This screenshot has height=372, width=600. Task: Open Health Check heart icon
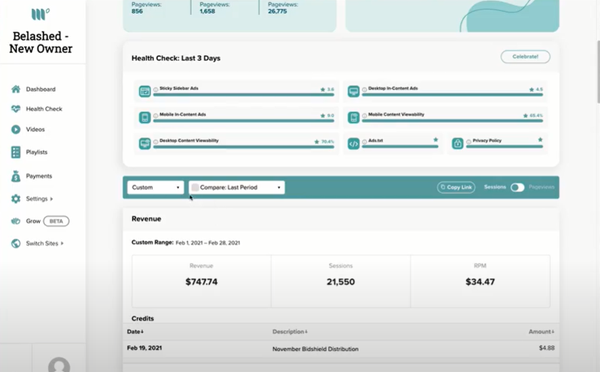pyautogui.click(x=16, y=109)
